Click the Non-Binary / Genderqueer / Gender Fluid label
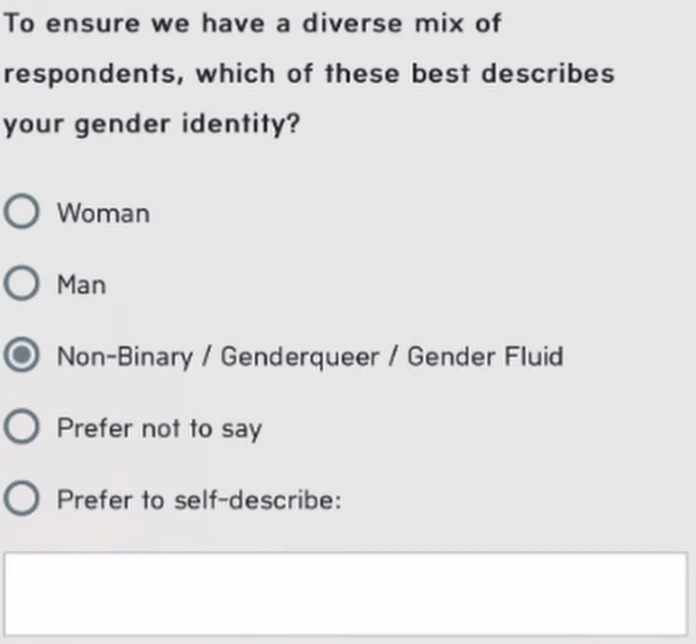Viewport: 696px width, 644px height. pyautogui.click(x=309, y=356)
